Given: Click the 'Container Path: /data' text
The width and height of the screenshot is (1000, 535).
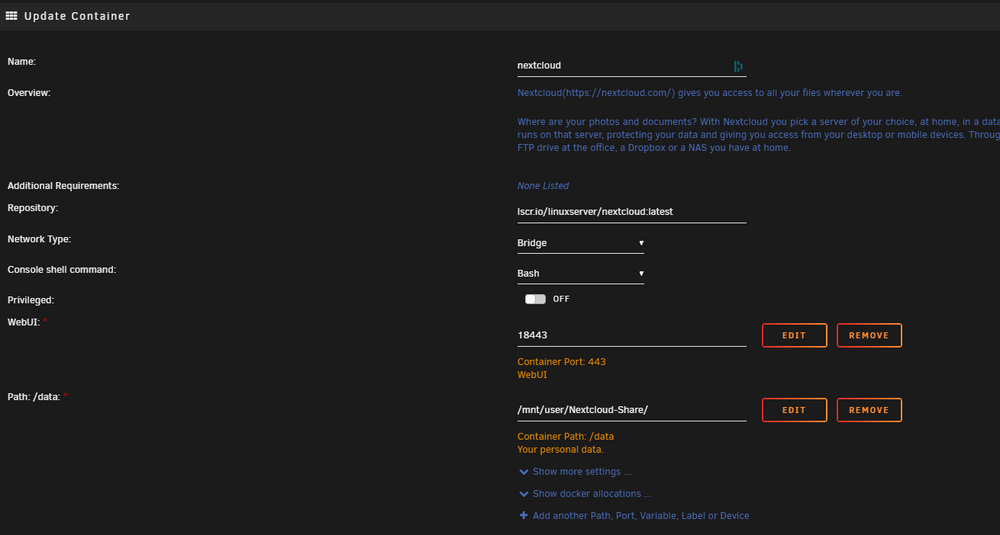Looking at the screenshot, I should pos(565,436).
